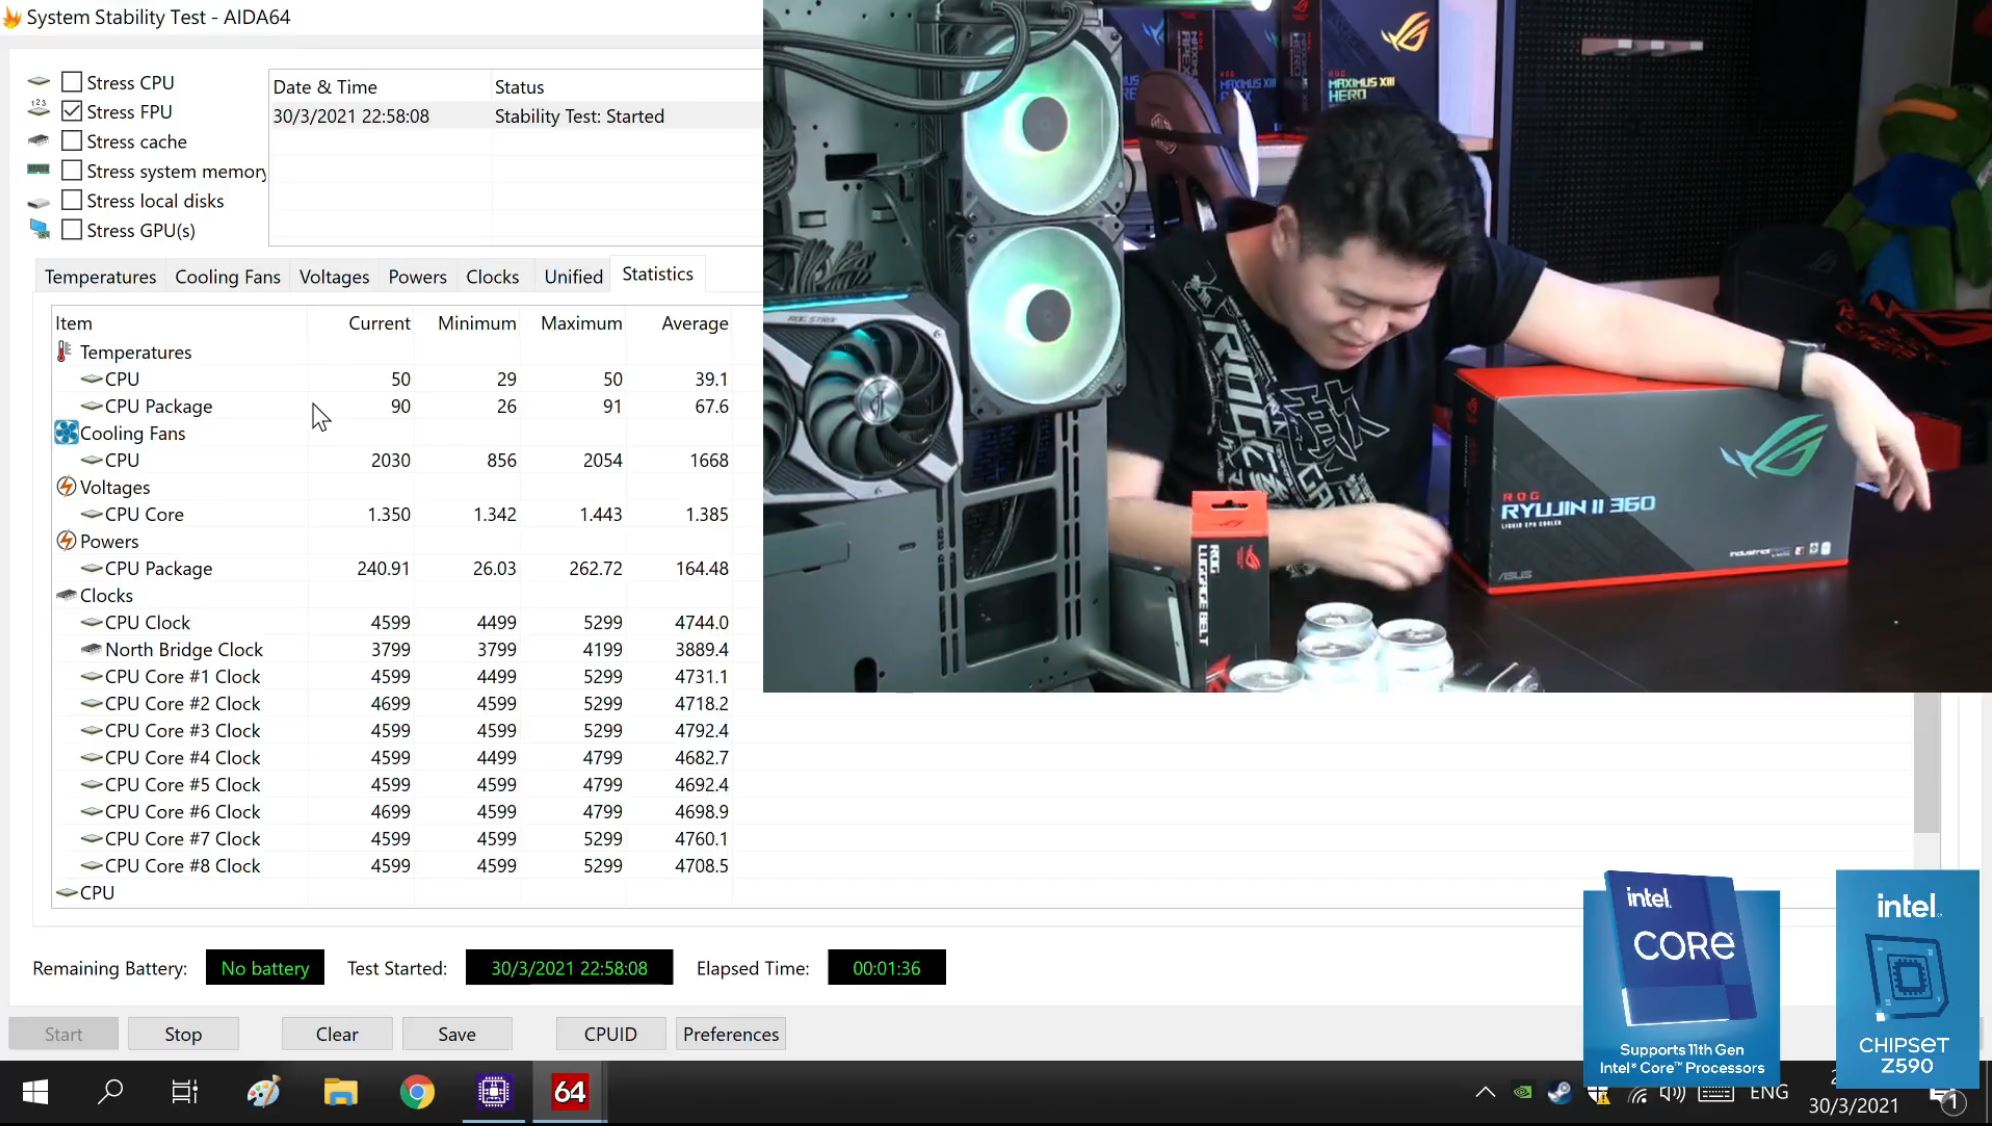Save the test results

point(457,1034)
